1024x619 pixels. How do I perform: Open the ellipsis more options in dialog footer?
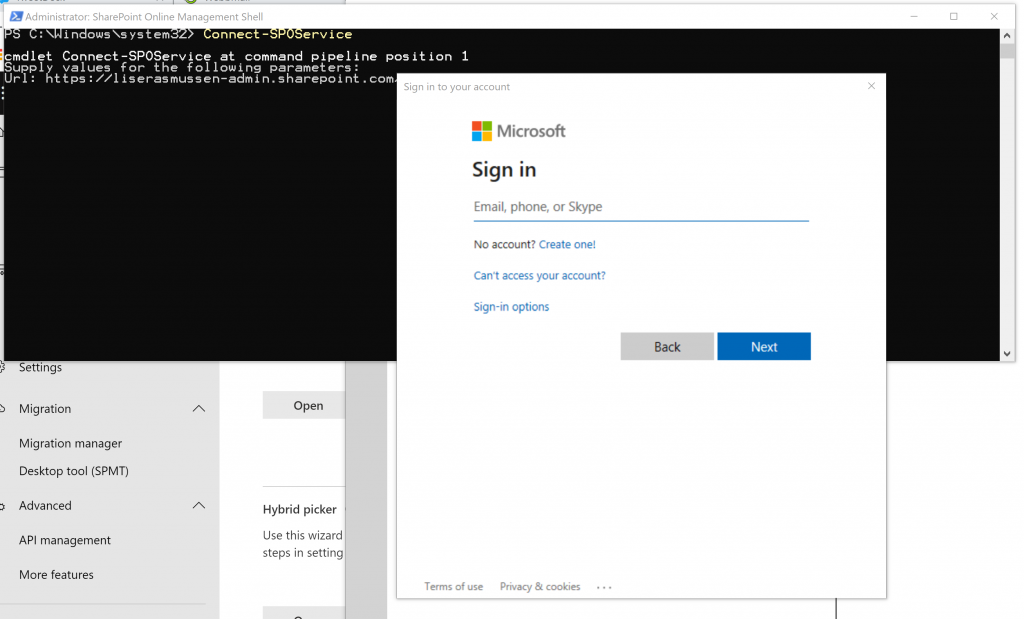coord(604,587)
